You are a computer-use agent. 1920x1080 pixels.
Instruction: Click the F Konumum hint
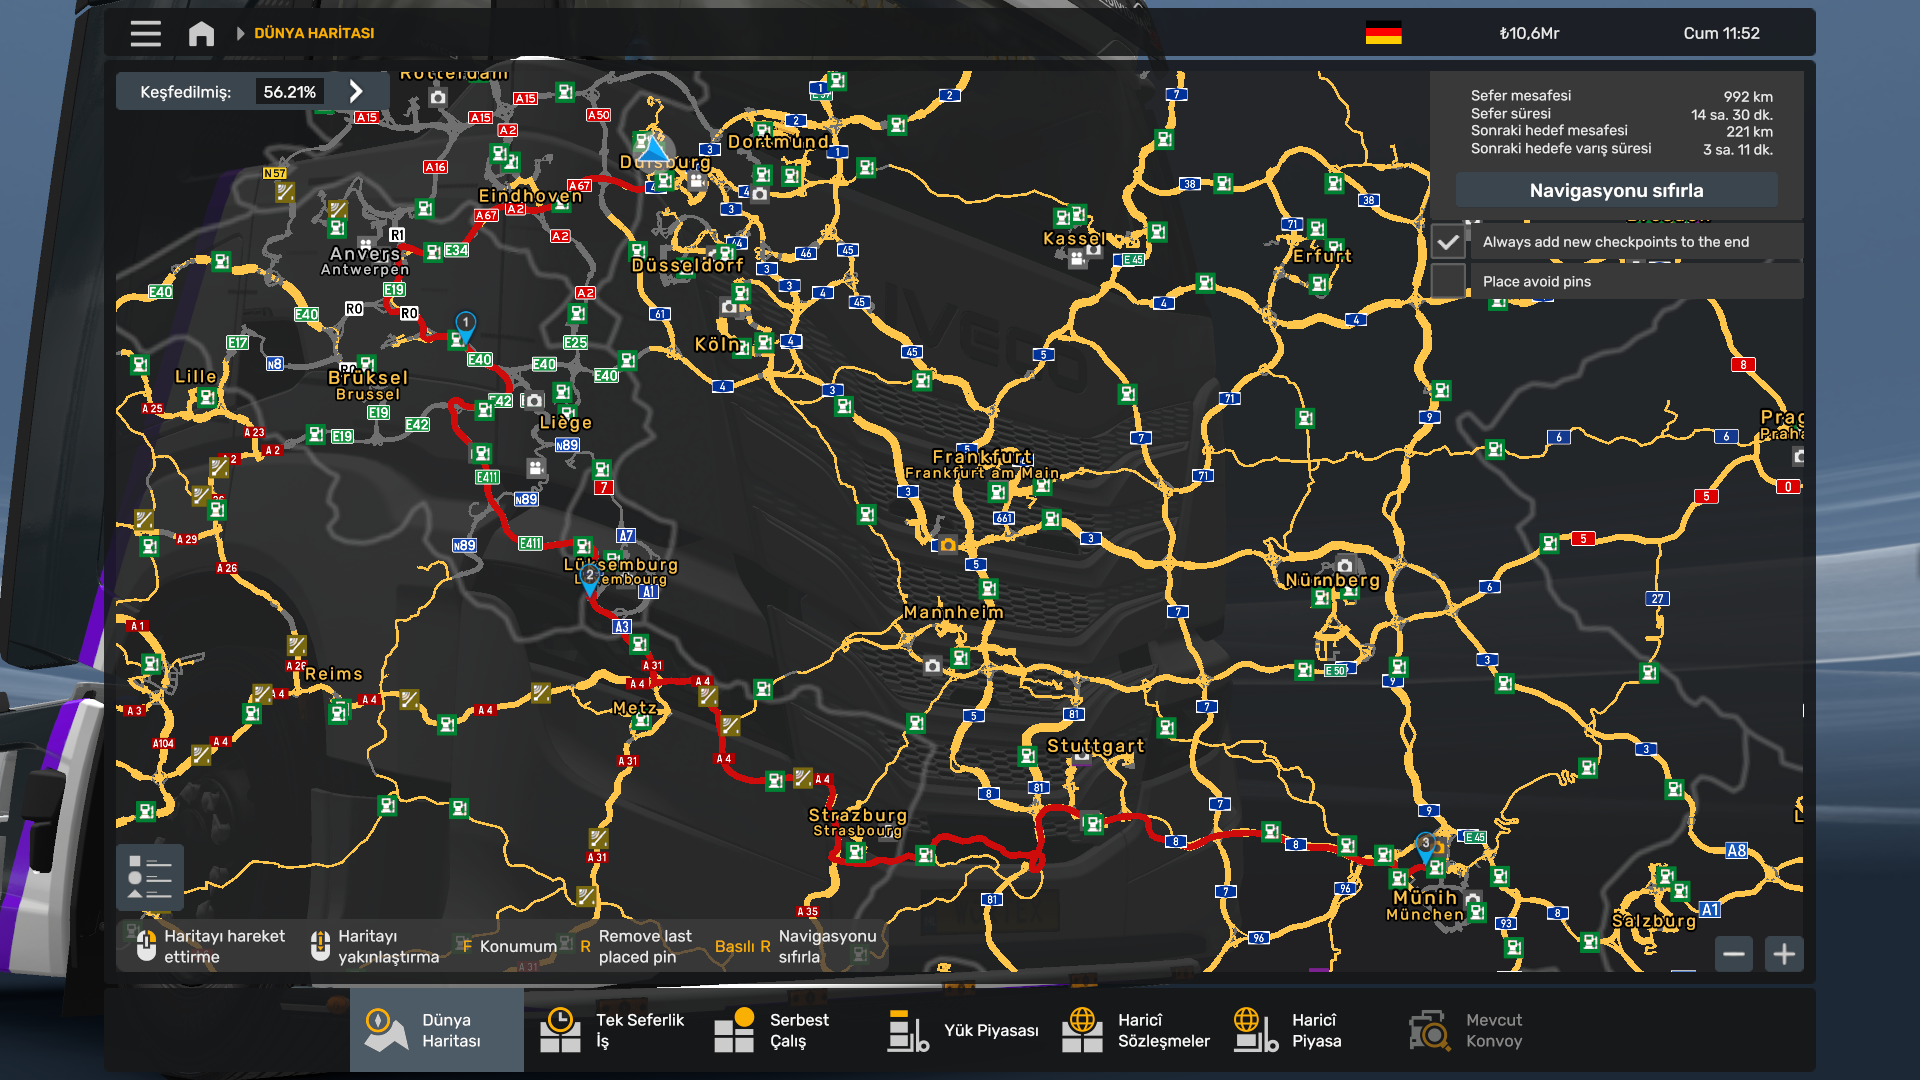tap(509, 946)
